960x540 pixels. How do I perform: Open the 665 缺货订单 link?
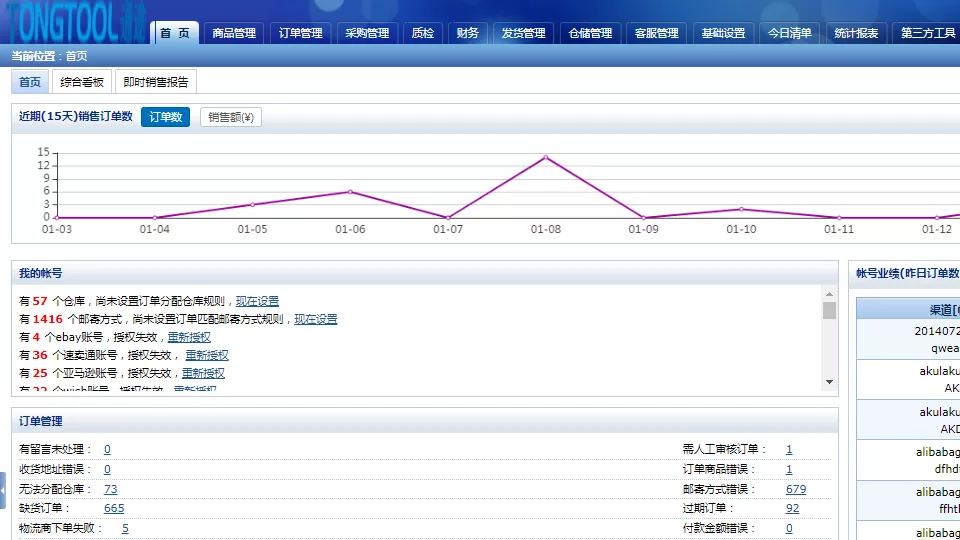click(114, 509)
